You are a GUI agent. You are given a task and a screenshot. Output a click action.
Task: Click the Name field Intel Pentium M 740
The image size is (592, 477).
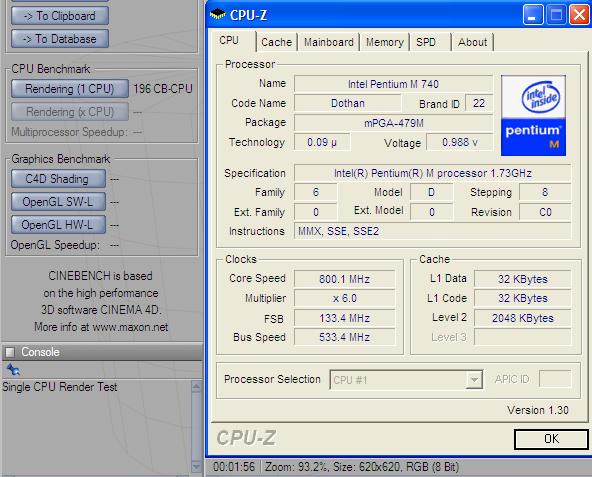393,84
